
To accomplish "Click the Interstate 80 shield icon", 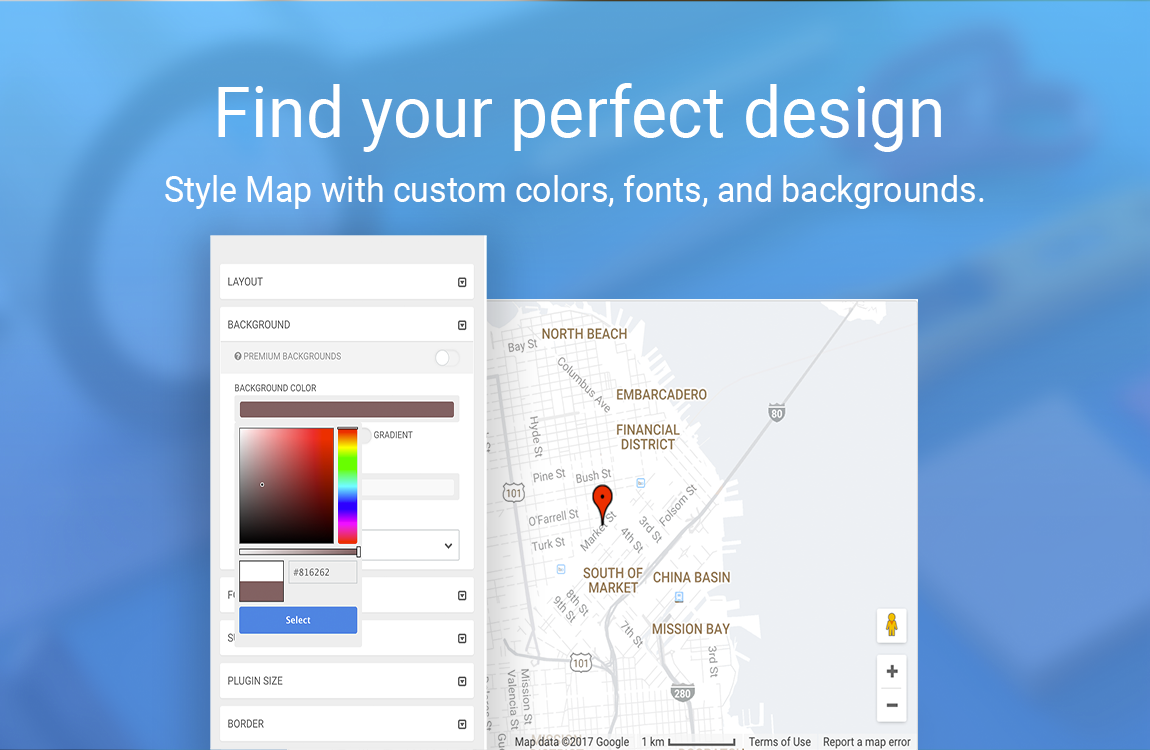I will [777, 413].
